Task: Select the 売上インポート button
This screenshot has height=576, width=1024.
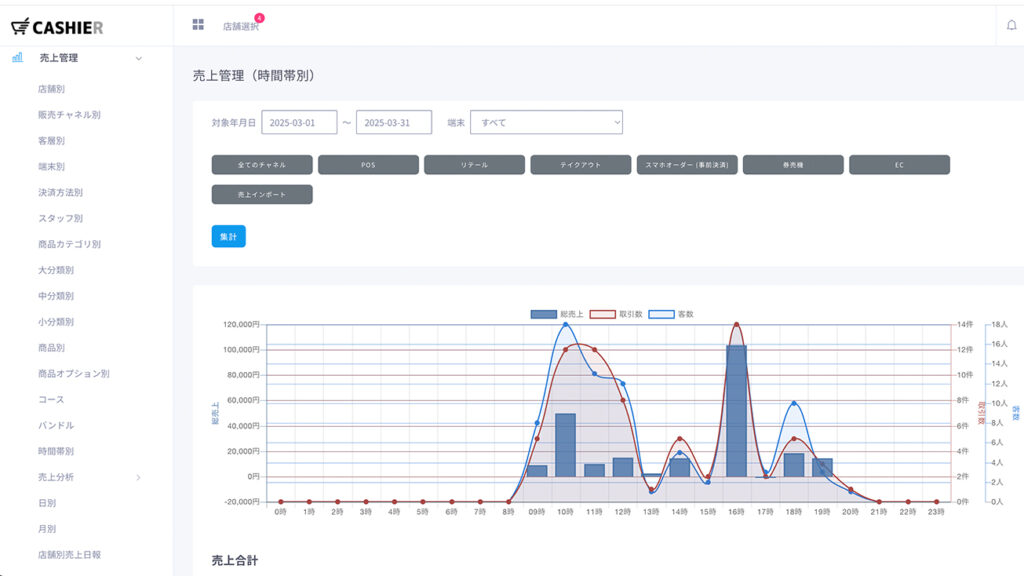Action: tap(262, 194)
